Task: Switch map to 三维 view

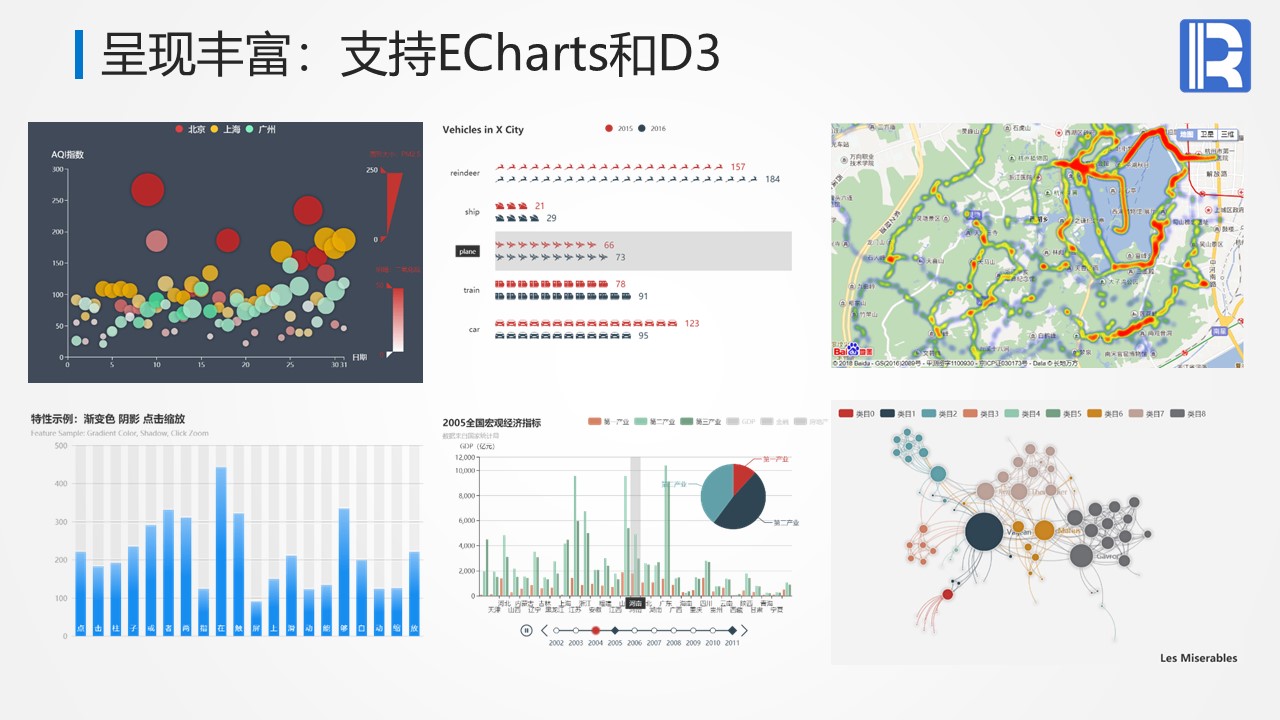Action: 1227,133
